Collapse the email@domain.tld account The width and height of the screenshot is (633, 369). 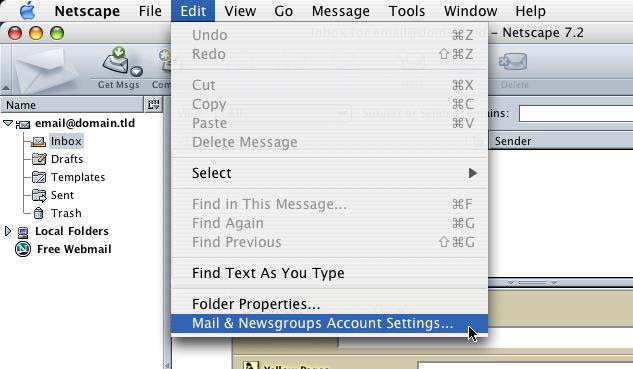click(x=8, y=123)
